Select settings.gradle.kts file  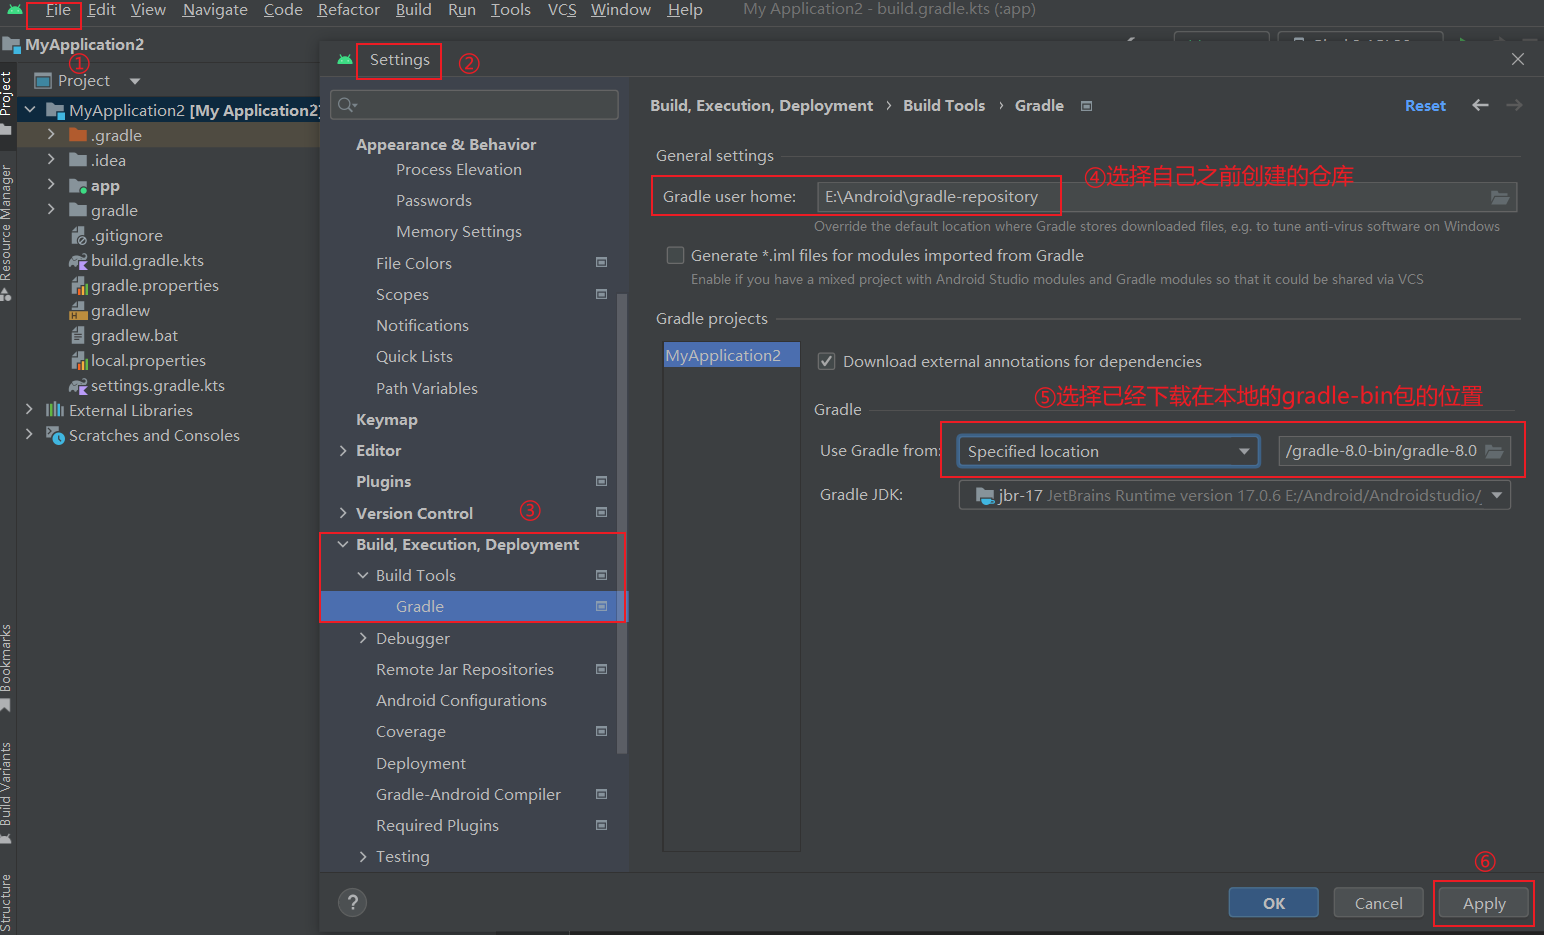pos(147,385)
